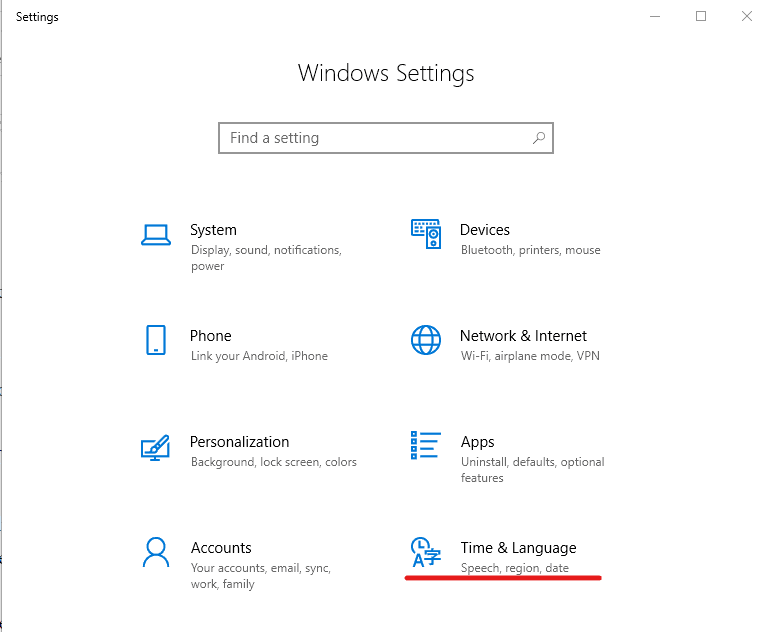Click the Devices keyboard and speaker icon
This screenshot has width=768, height=632.
point(426,234)
